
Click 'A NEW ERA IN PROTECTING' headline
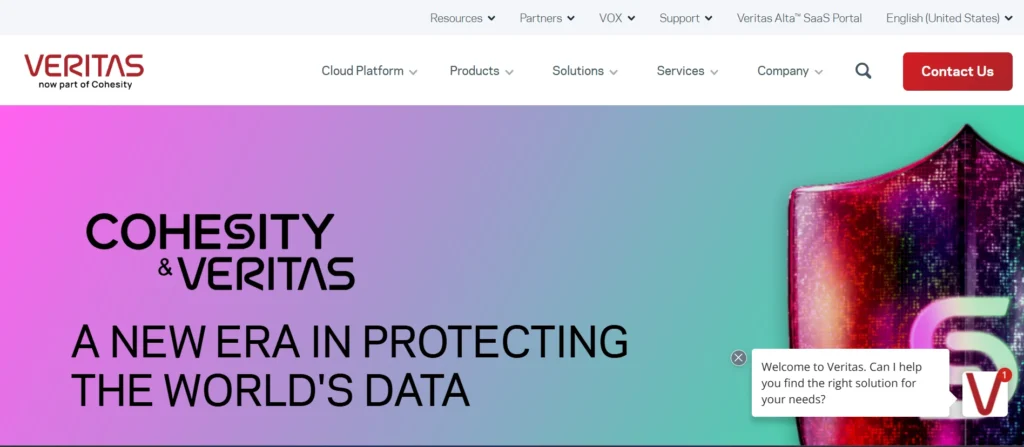[x=349, y=341]
